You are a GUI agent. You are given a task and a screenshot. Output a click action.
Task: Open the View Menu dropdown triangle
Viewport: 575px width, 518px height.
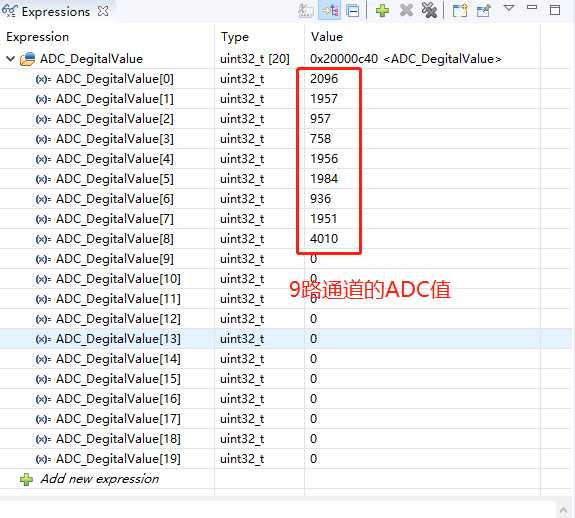[509, 7]
